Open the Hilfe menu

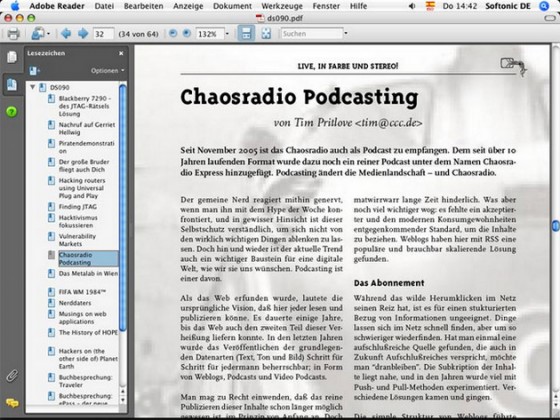[358, 6]
